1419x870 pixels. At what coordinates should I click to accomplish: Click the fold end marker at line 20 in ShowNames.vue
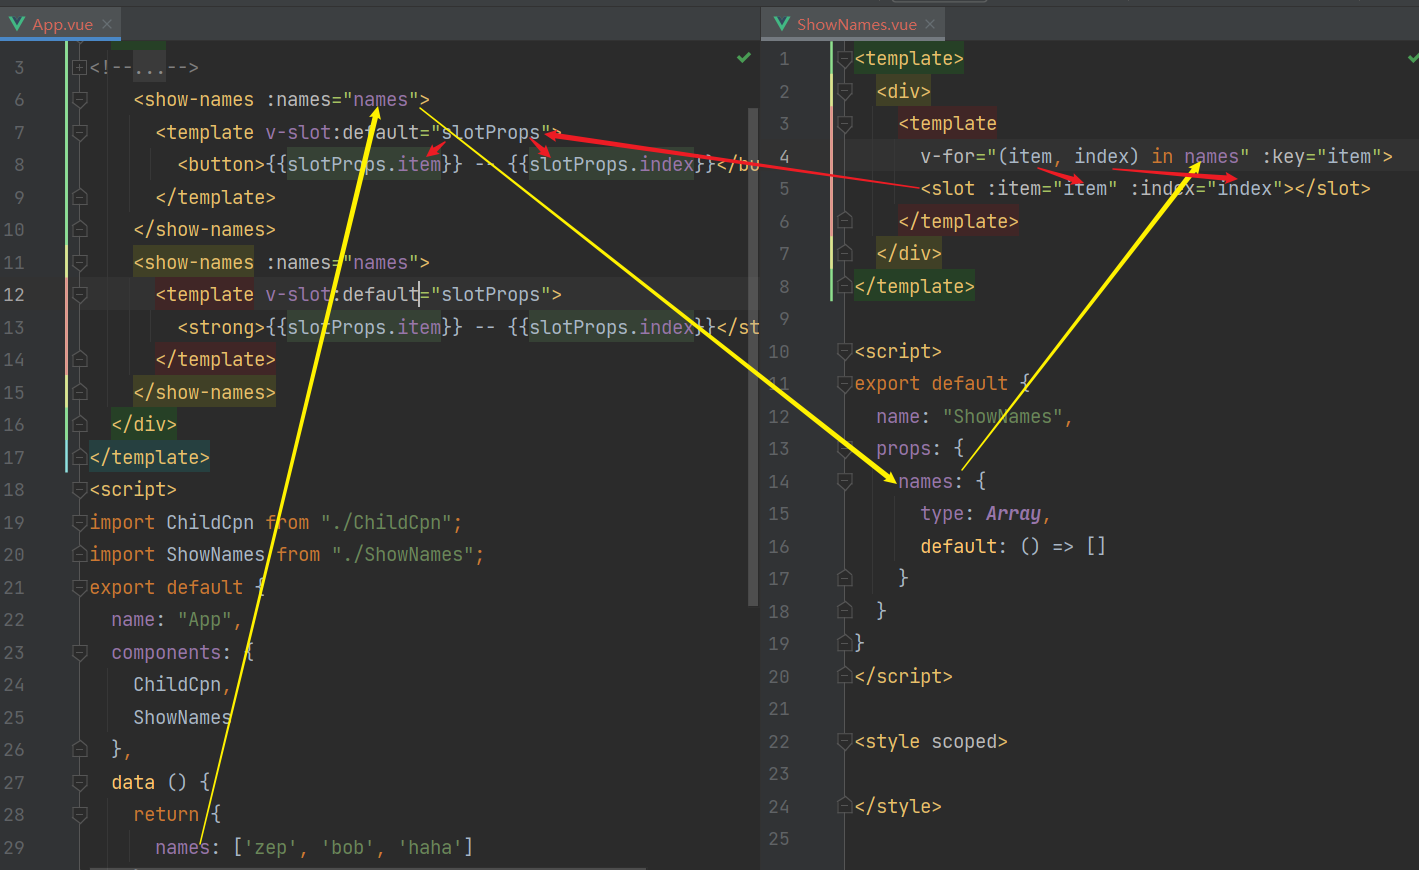click(844, 677)
